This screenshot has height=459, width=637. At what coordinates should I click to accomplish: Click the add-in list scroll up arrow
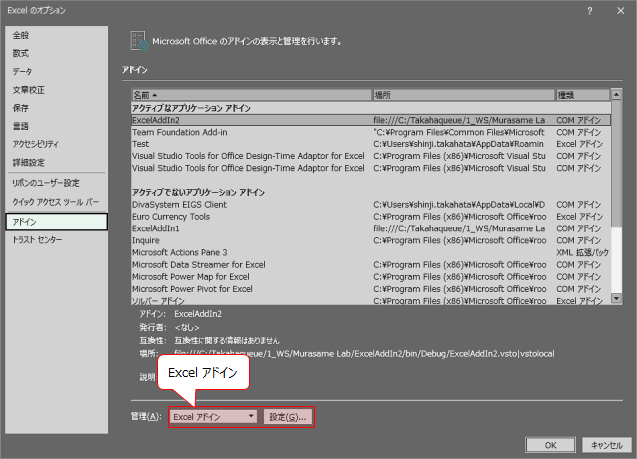616,95
